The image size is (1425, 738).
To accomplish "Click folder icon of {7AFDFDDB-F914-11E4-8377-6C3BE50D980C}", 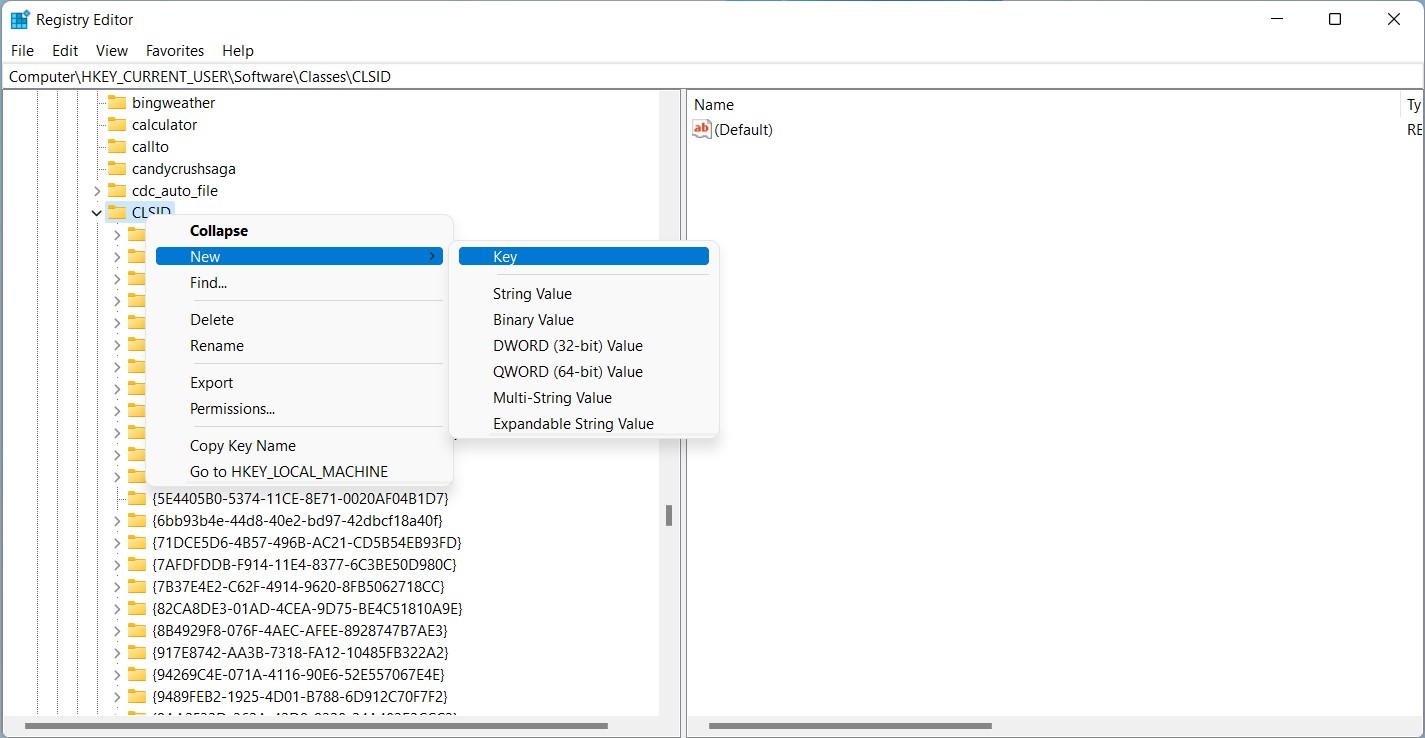I will pyautogui.click(x=137, y=564).
